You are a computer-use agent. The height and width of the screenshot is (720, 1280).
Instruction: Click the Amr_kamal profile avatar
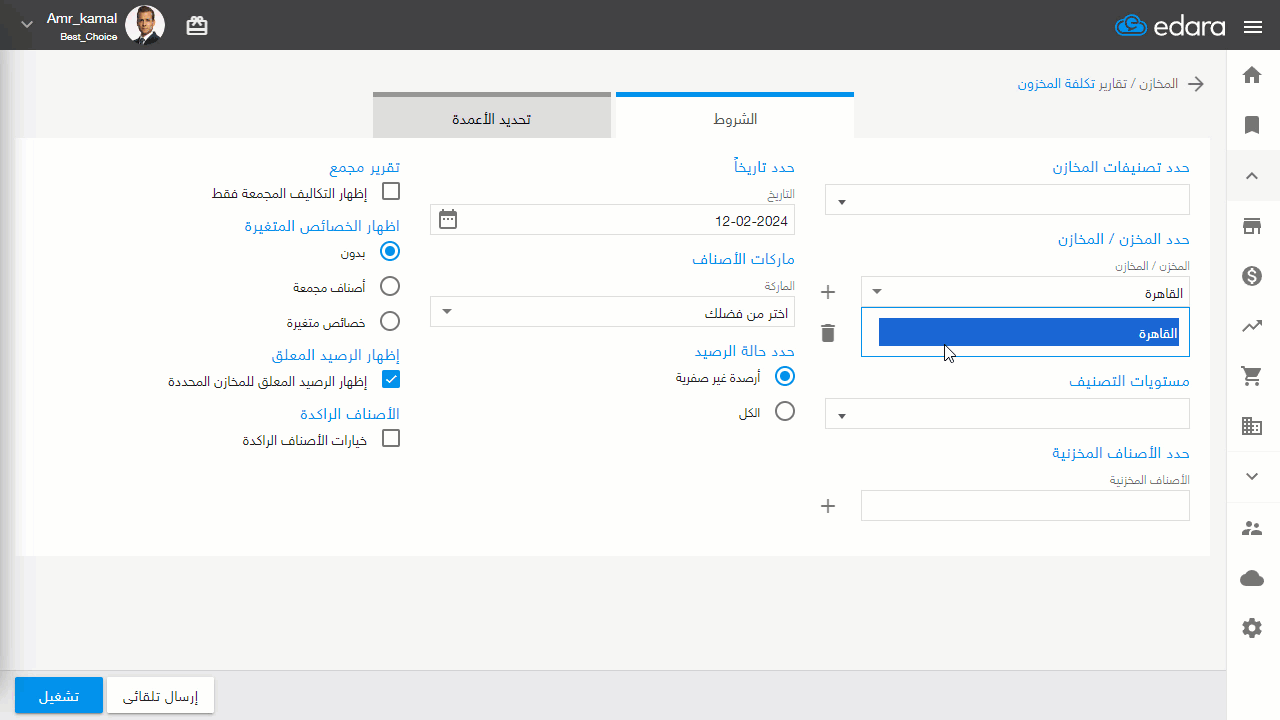click(145, 25)
